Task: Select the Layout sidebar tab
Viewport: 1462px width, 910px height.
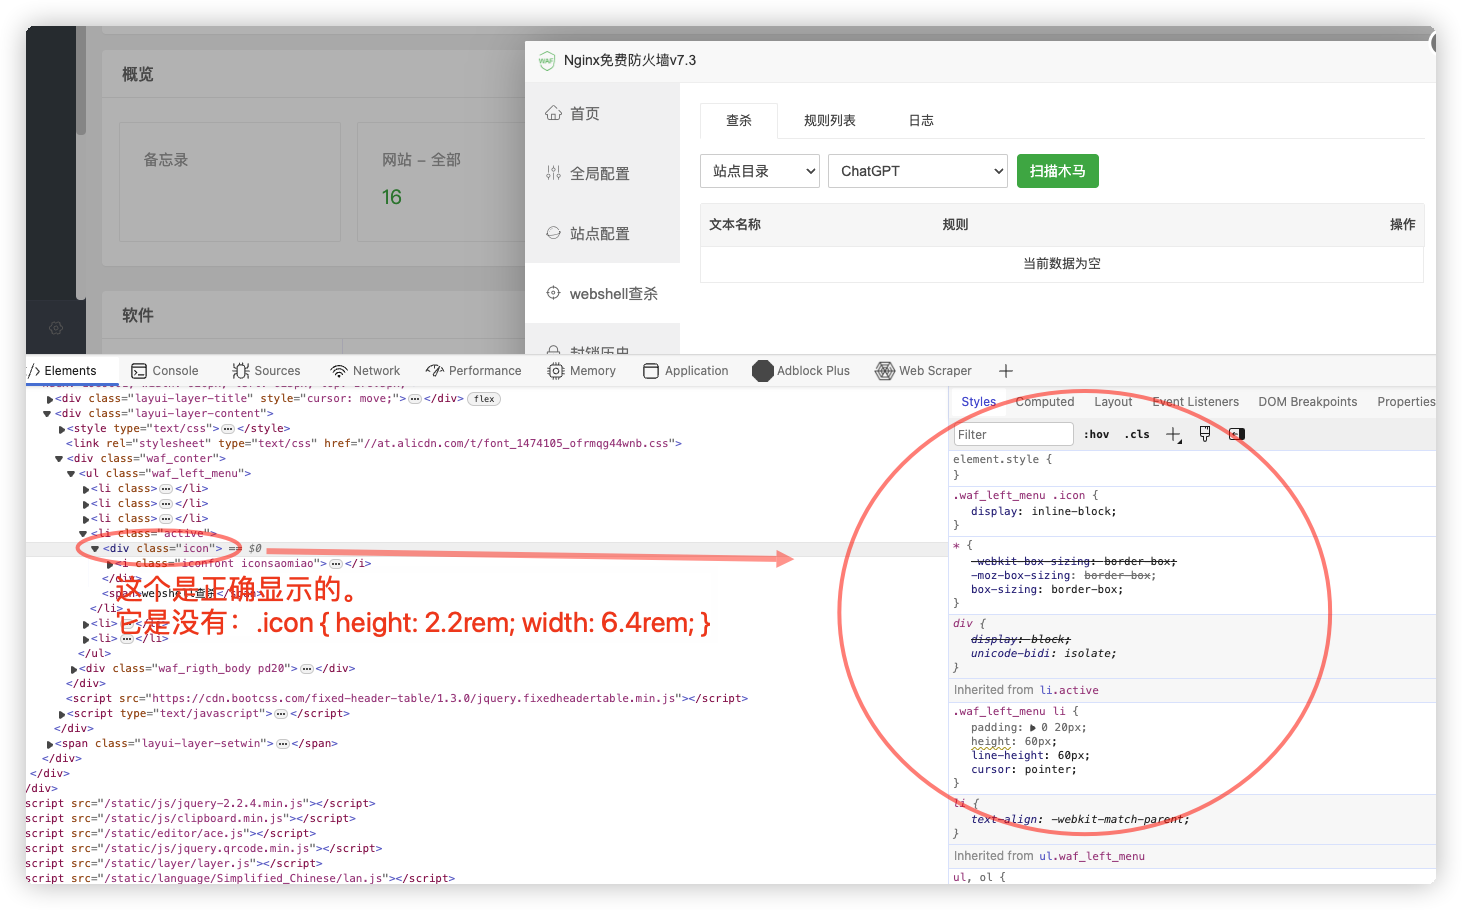Action: tap(1113, 402)
